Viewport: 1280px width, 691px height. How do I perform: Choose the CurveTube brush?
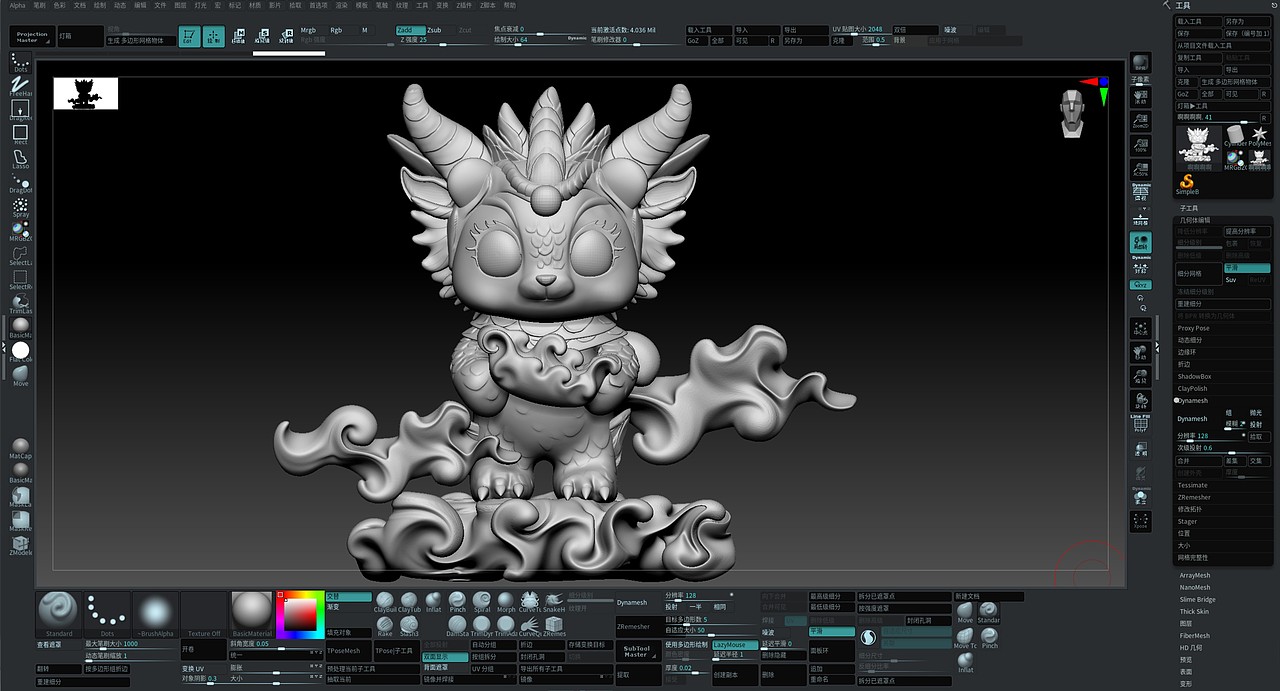pyautogui.click(x=530, y=601)
